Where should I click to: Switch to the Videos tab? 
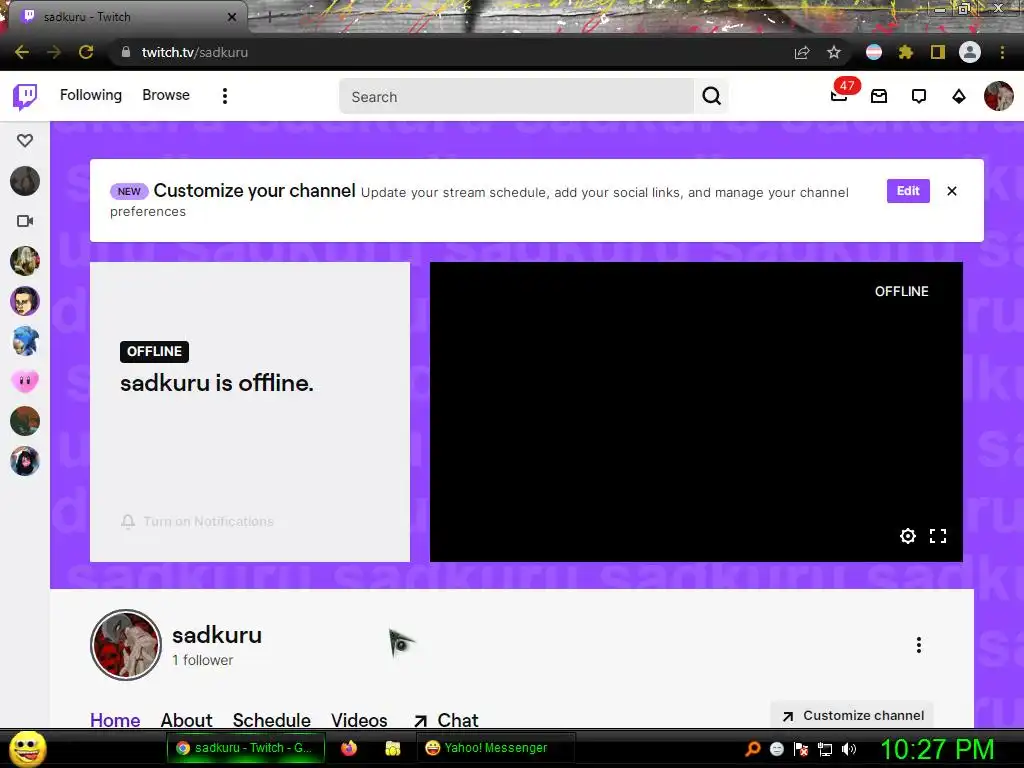[x=359, y=720]
